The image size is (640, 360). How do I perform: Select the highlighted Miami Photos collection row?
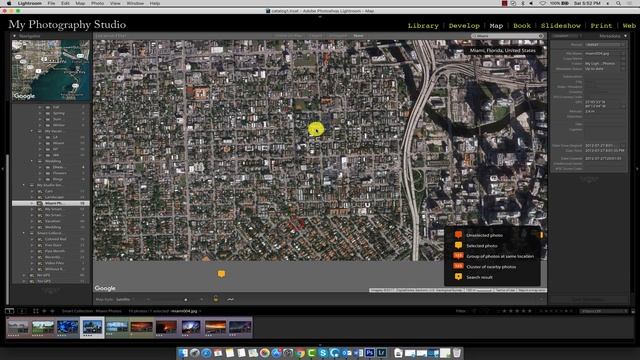51,203
